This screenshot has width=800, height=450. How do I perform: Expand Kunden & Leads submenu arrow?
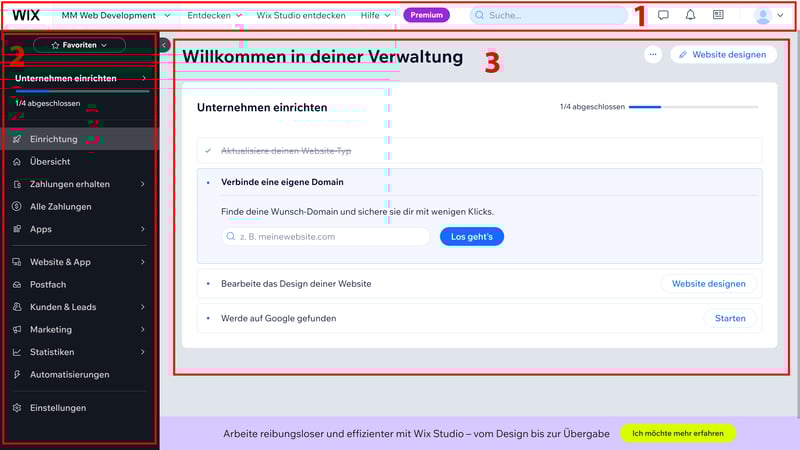coord(143,307)
